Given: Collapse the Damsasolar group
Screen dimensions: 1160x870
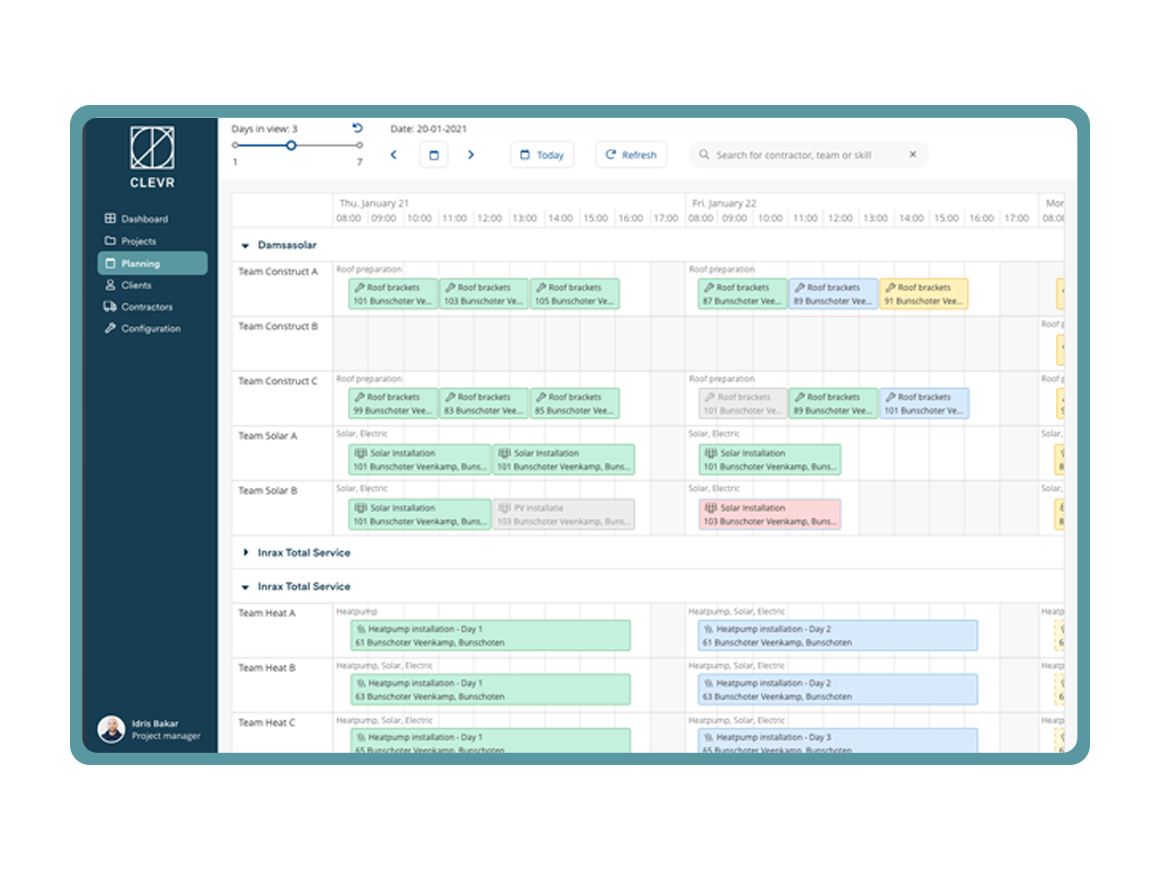Looking at the screenshot, I should coord(245,246).
